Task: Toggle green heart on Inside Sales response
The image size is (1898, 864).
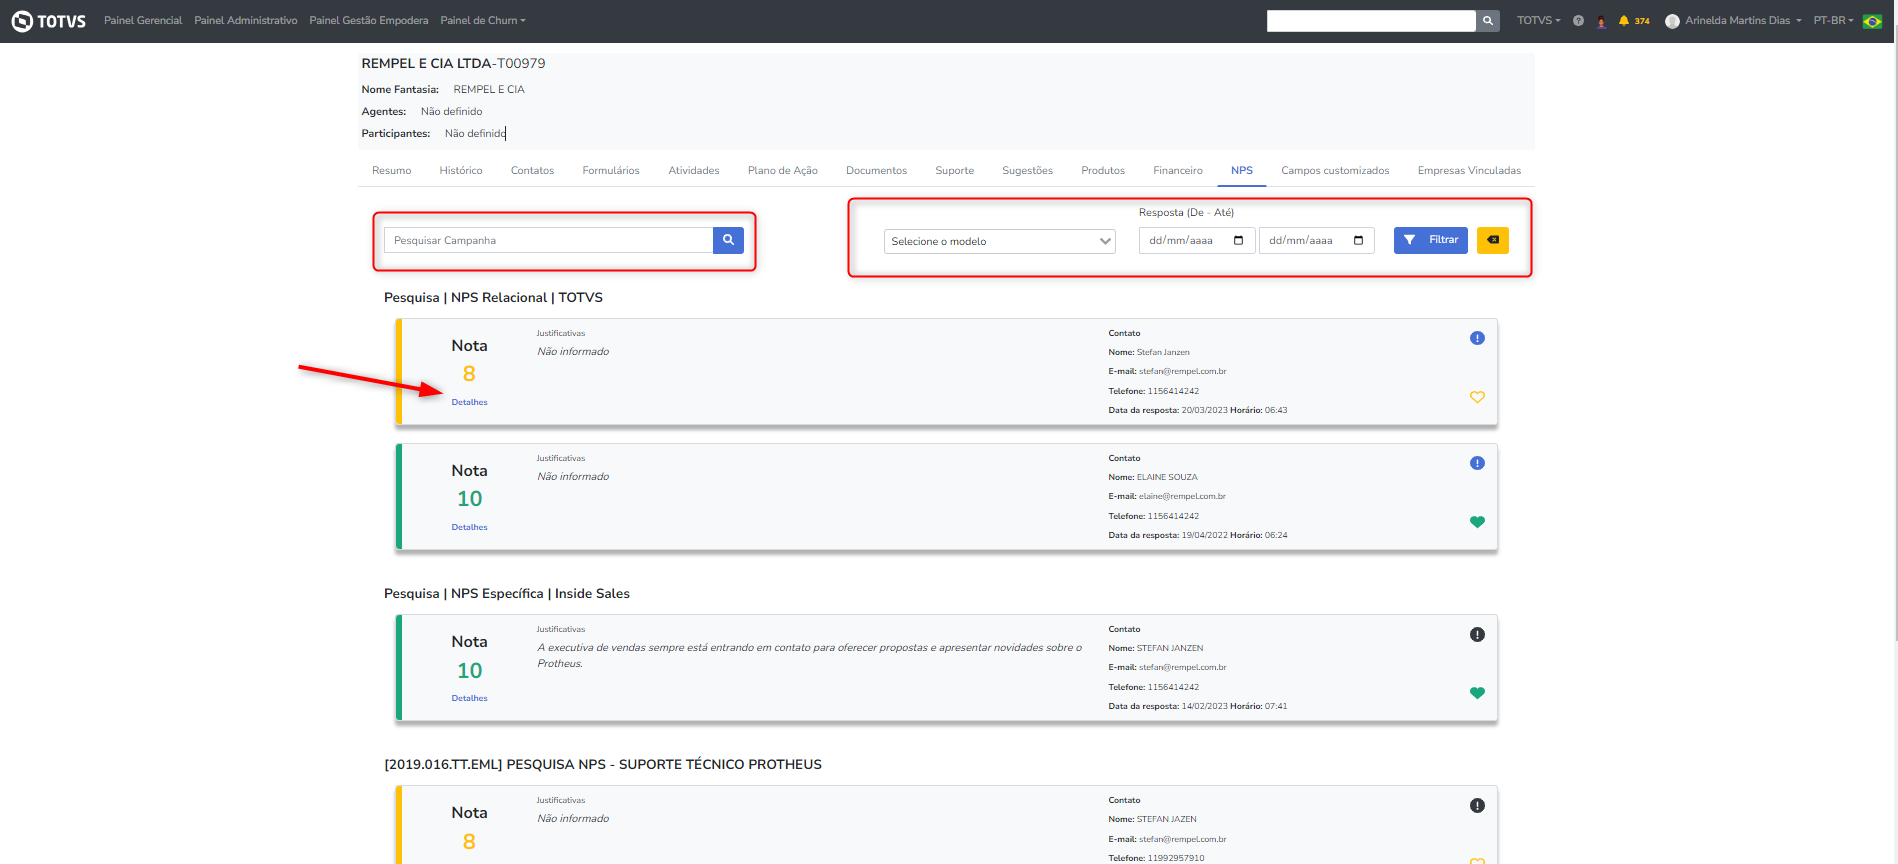Action: coord(1477,693)
